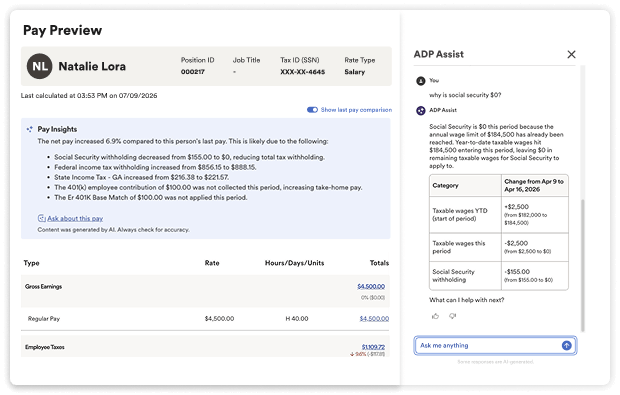
Task: Click the State Income Tax - GA bullet
Action: click(x=142, y=177)
